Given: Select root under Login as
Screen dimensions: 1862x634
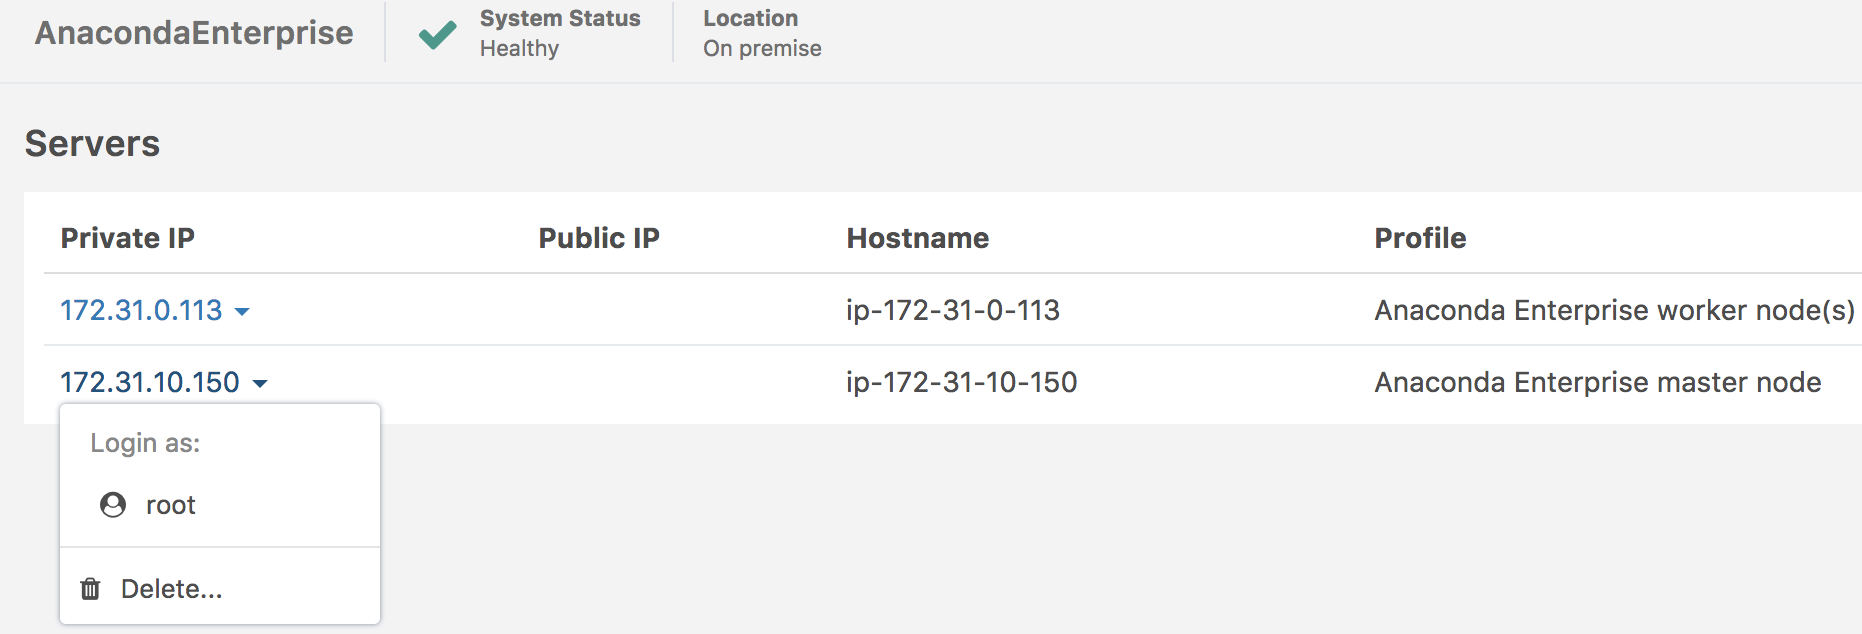Looking at the screenshot, I should [170, 505].
